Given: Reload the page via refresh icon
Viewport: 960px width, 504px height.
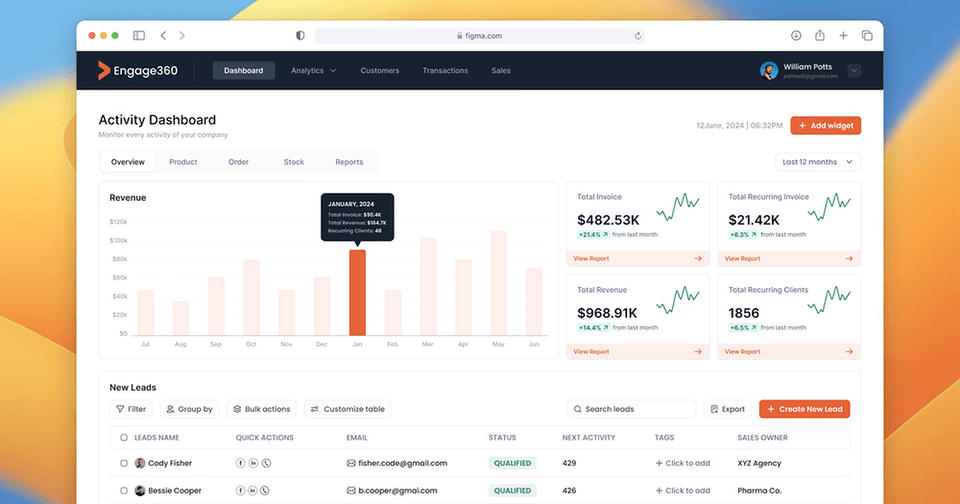Looking at the screenshot, I should point(638,36).
